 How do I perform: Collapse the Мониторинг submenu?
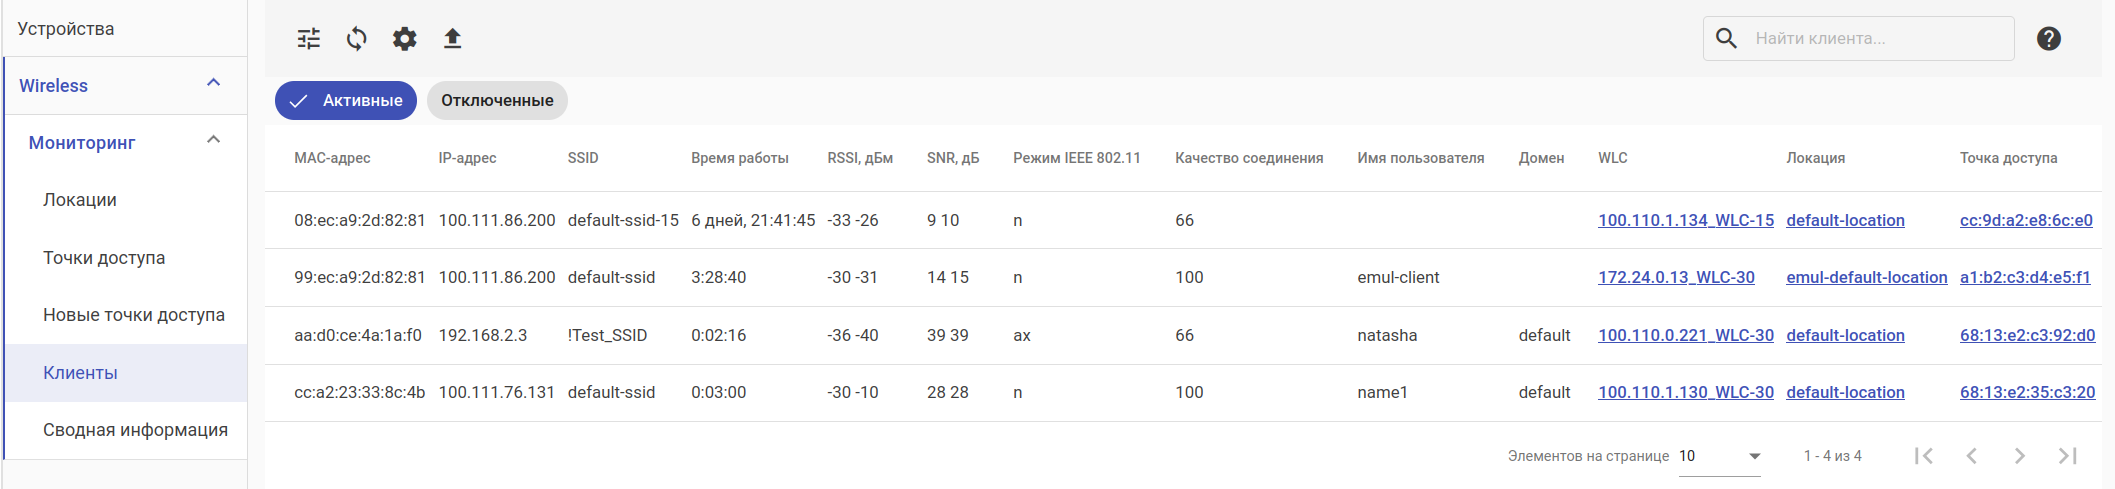213,140
